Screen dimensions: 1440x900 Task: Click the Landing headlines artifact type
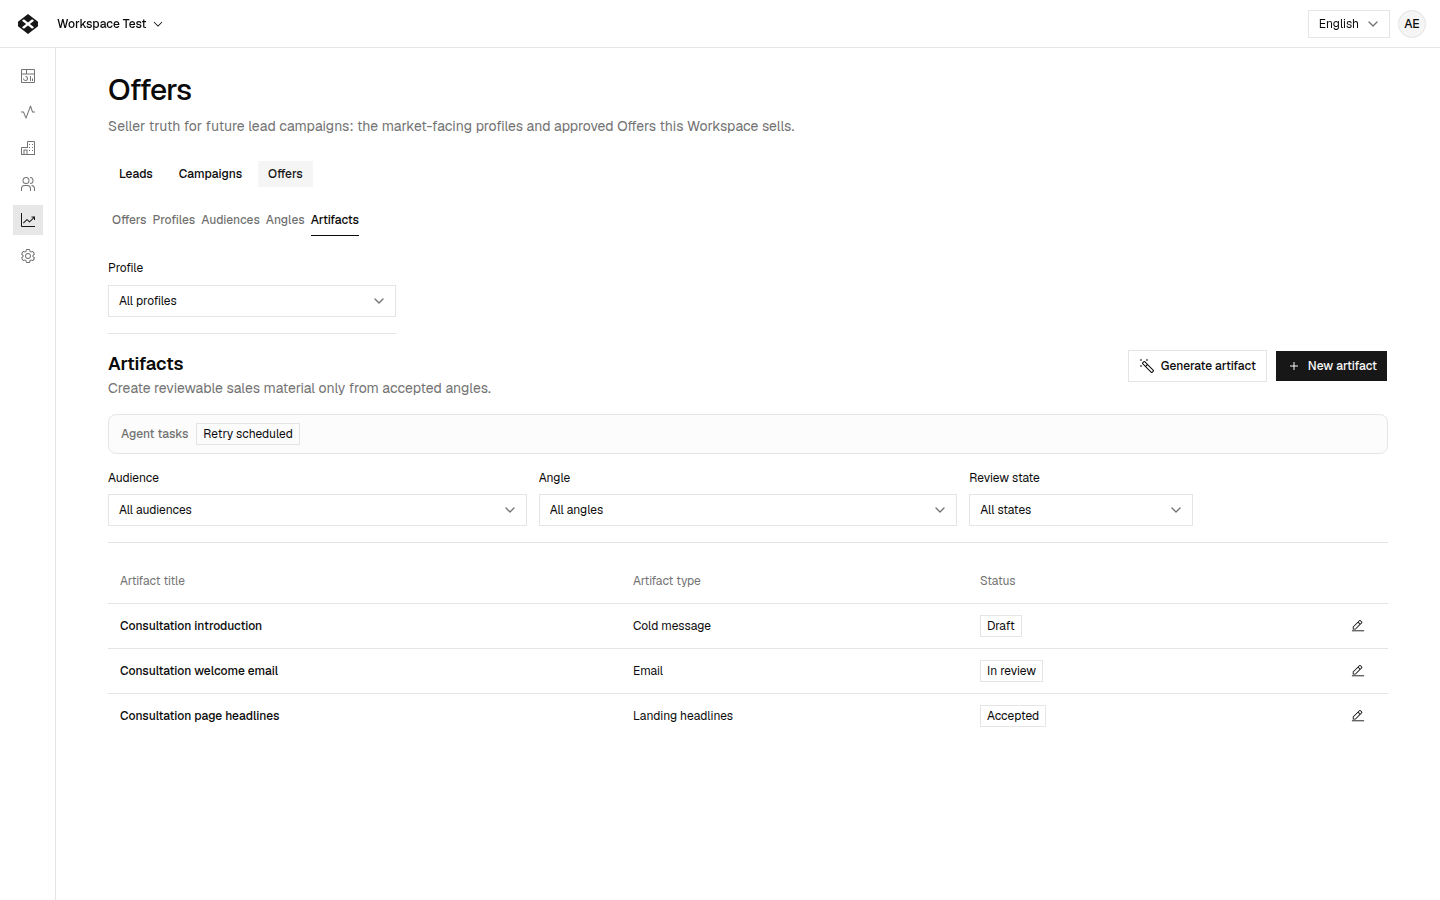coord(683,716)
